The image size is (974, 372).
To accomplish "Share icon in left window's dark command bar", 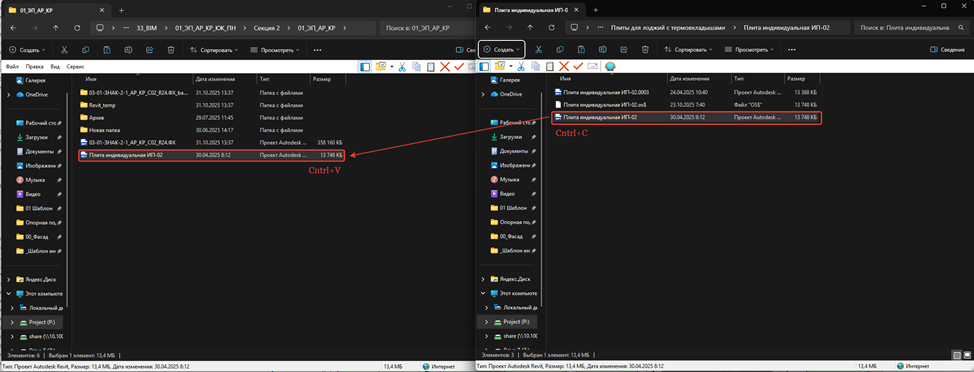I will pyautogui.click(x=149, y=50).
